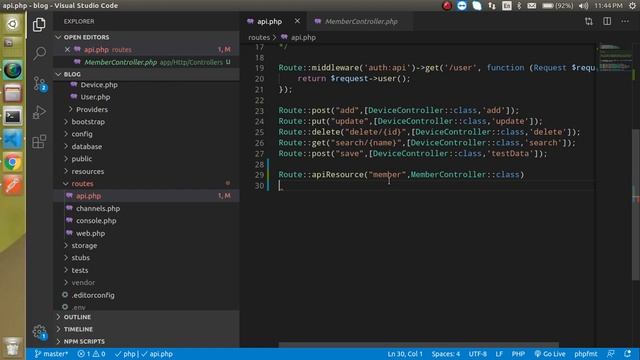Click the phpfmt status item
Screen dimensions: 640x360
tap(585, 354)
